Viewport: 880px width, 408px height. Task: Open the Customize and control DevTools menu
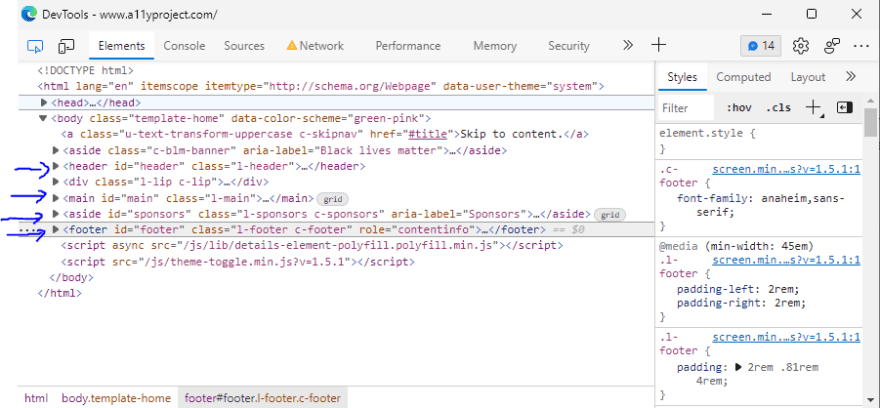tap(861, 46)
